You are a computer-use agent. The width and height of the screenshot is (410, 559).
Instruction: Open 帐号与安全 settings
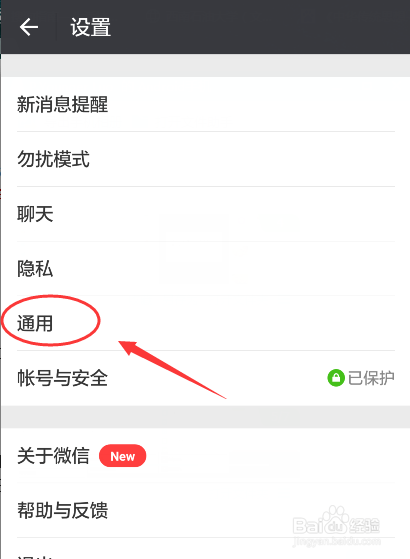[x=205, y=378]
